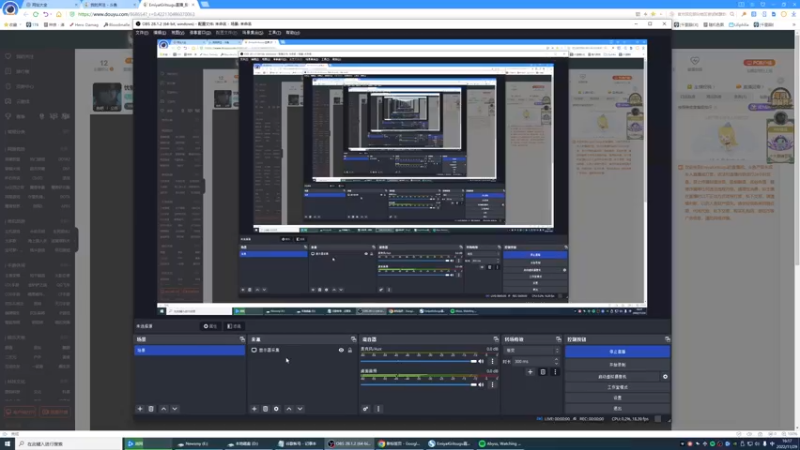
Task: Click the Filters button above the Scenes dock
Action: (x=234, y=326)
